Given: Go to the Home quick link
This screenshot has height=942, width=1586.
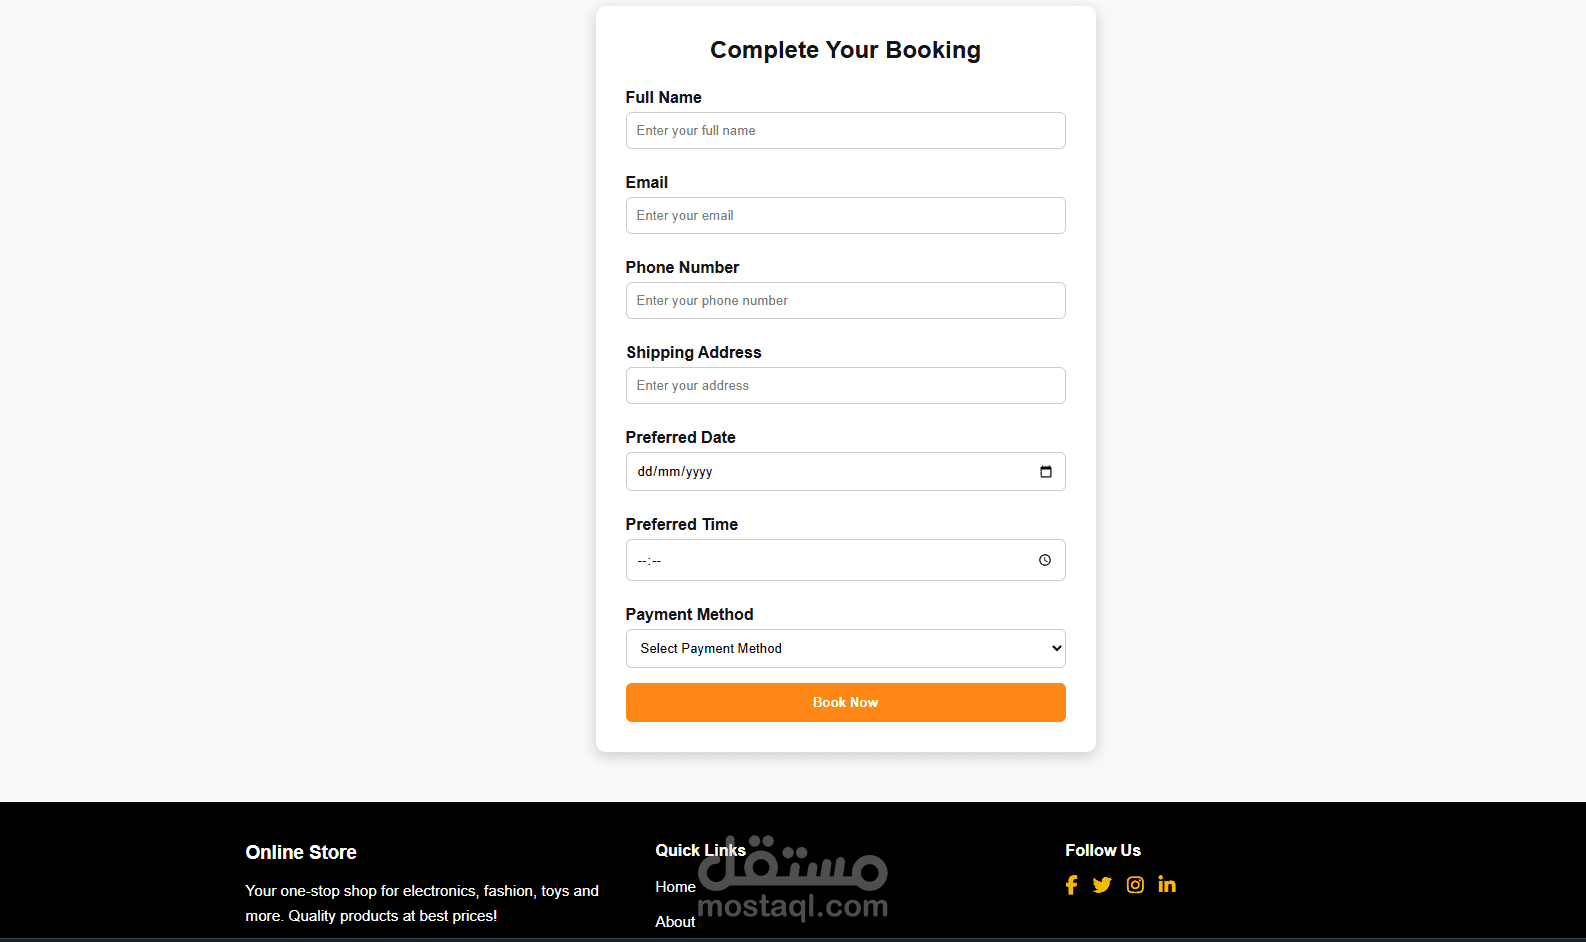Looking at the screenshot, I should (x=675, y=887).
